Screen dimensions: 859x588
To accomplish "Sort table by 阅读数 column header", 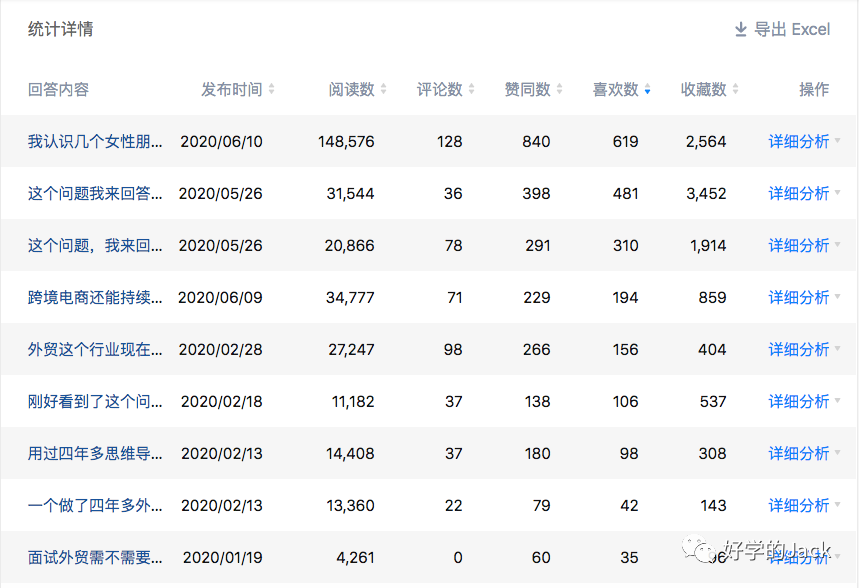I will click(352, 90).
